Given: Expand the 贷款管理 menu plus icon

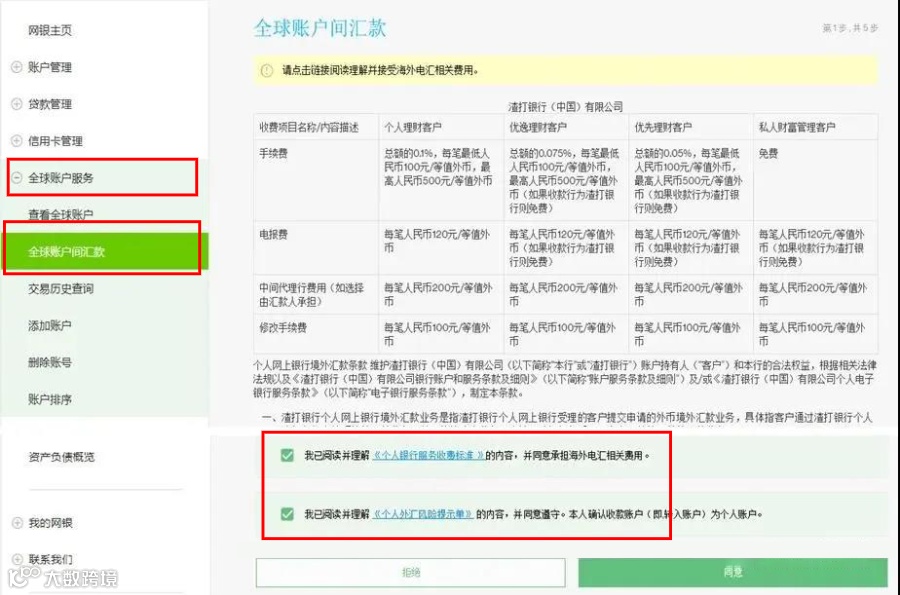Looking at the screenshot, I should click(17, 104).
